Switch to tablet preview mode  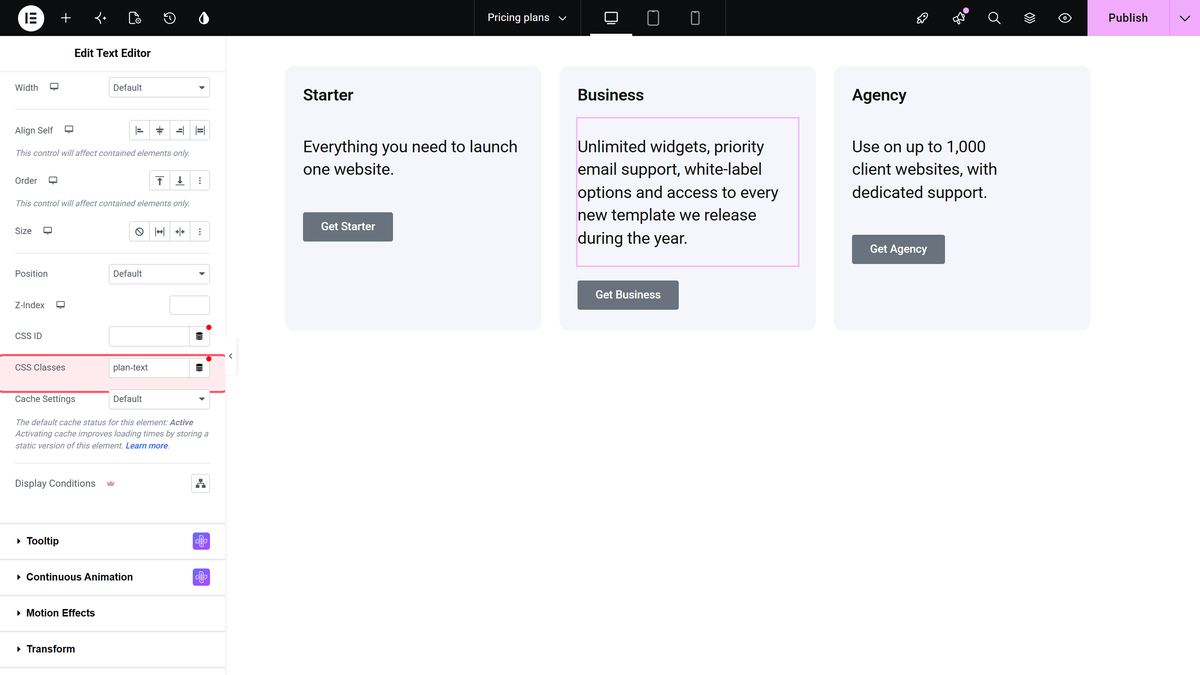pos(653,18)
